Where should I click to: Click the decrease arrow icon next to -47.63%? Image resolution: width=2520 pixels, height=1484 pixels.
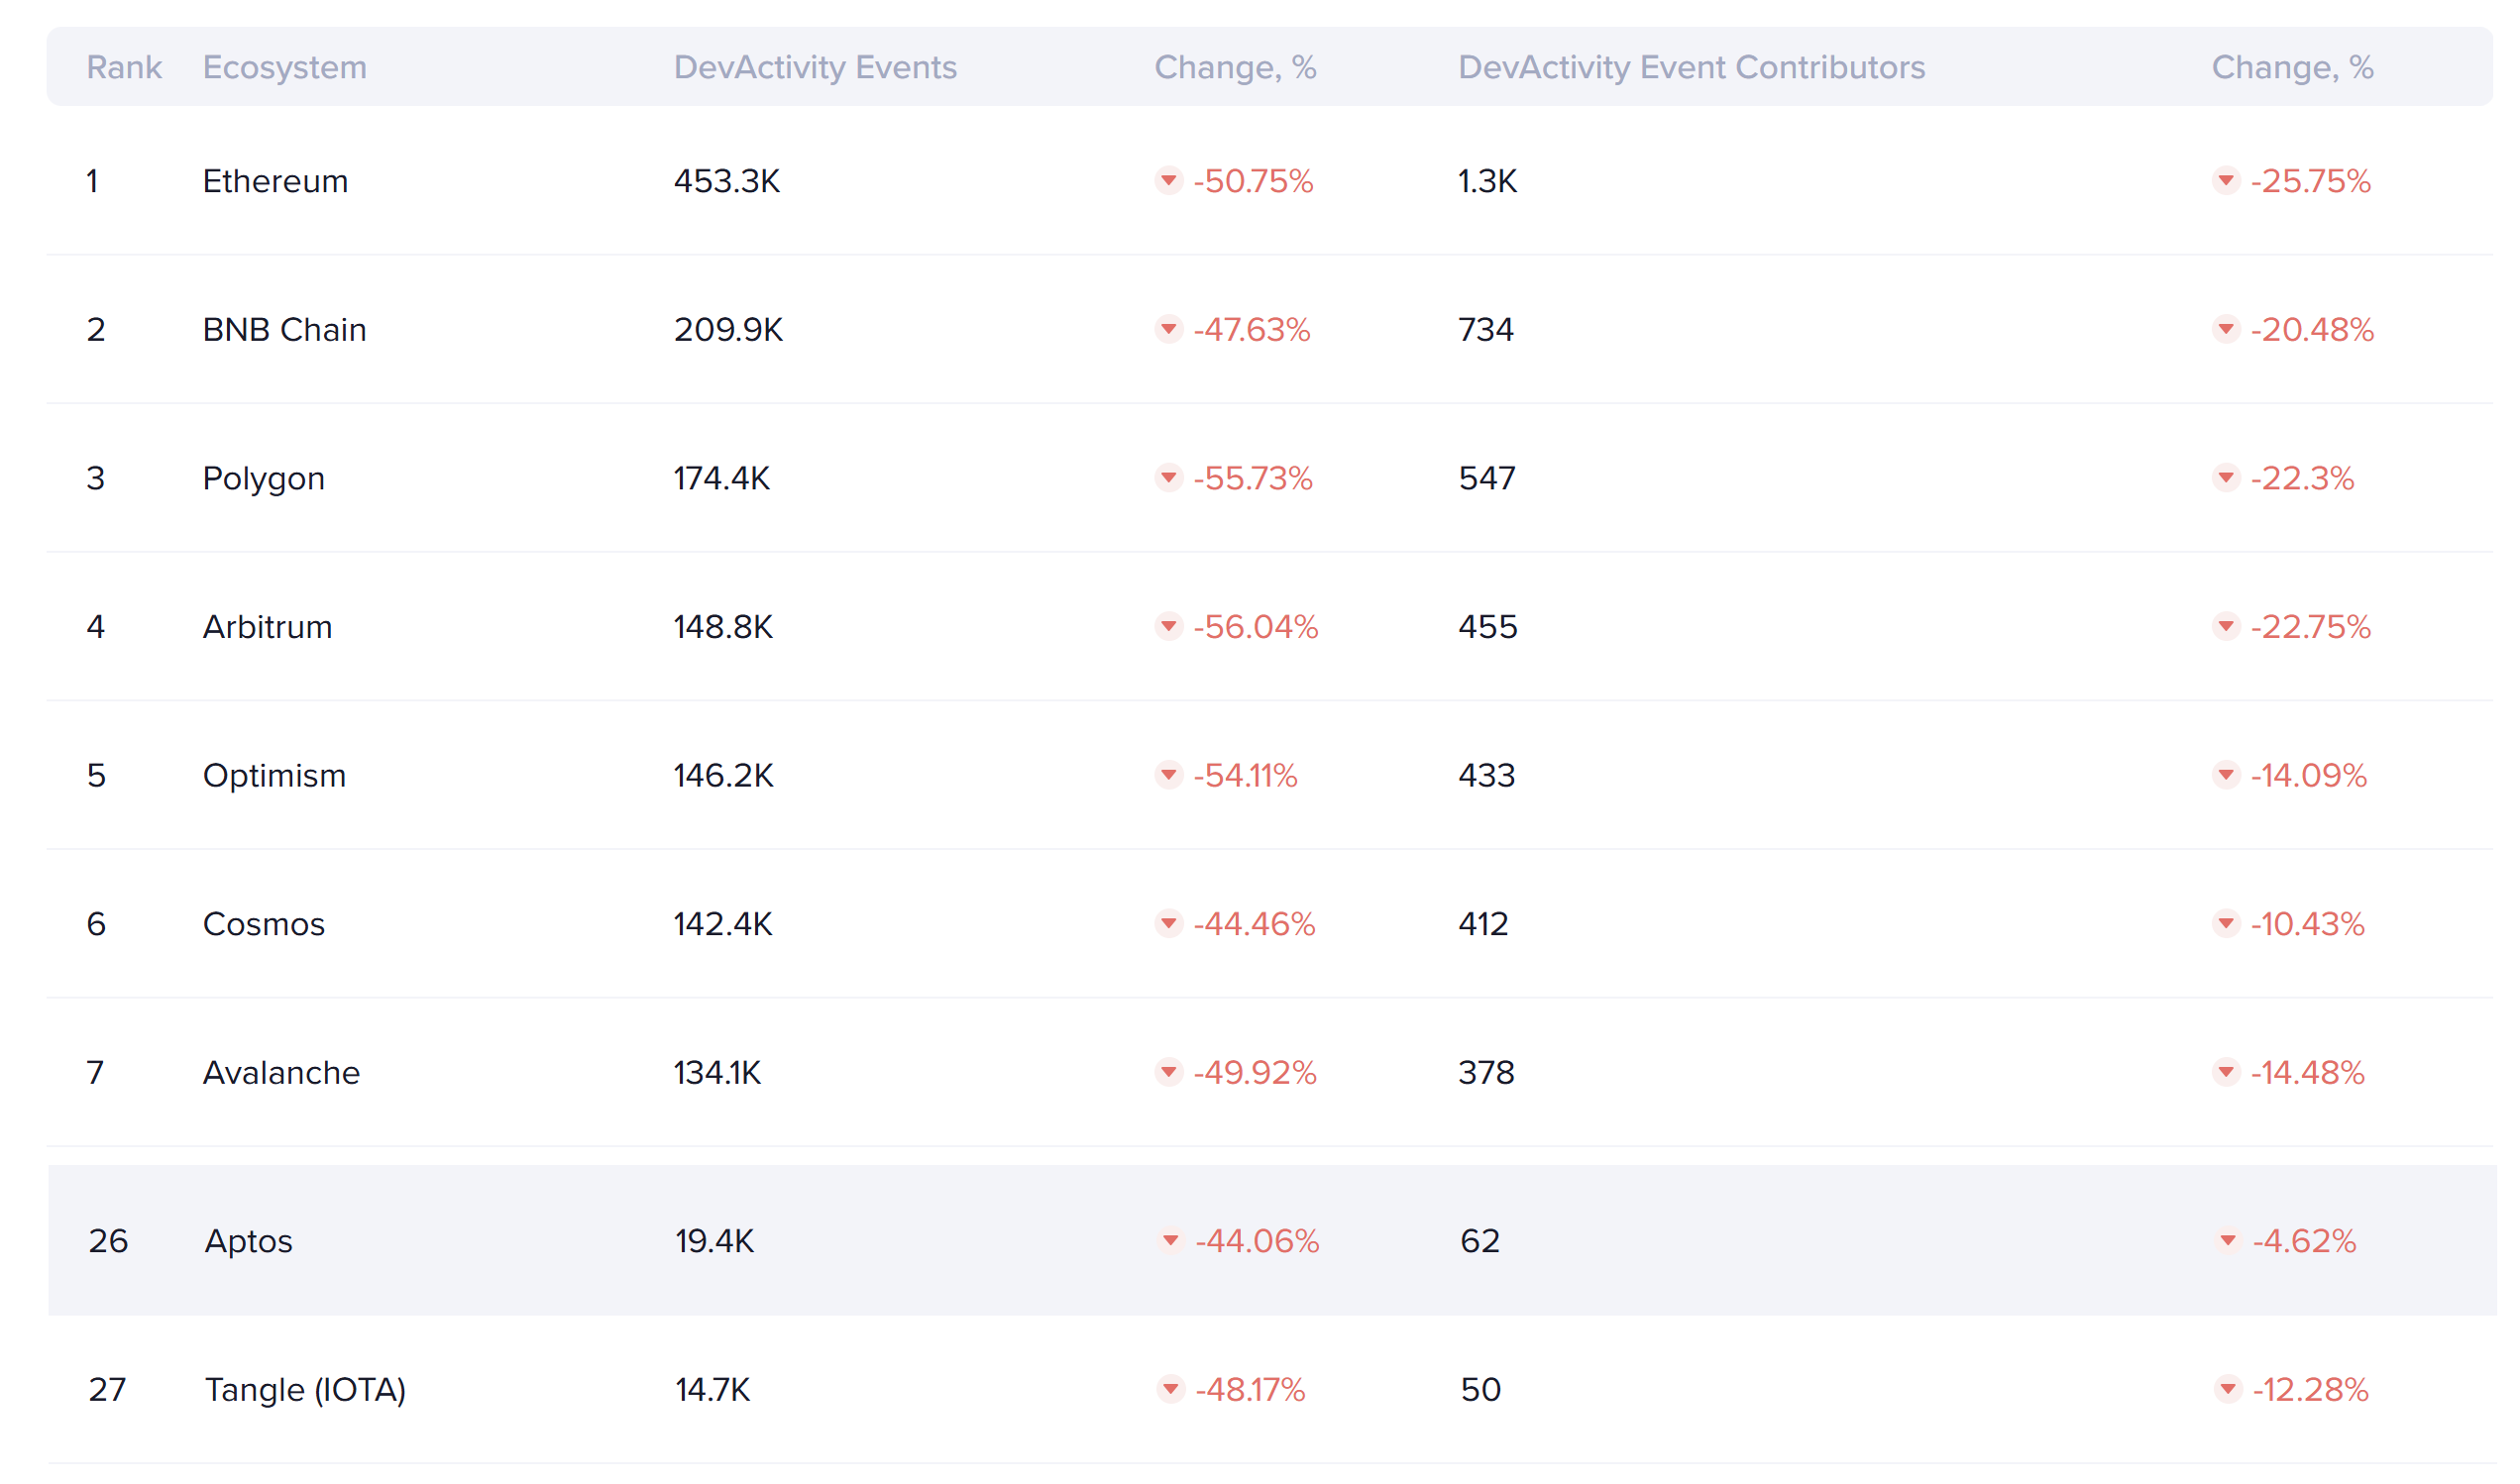1168,329
